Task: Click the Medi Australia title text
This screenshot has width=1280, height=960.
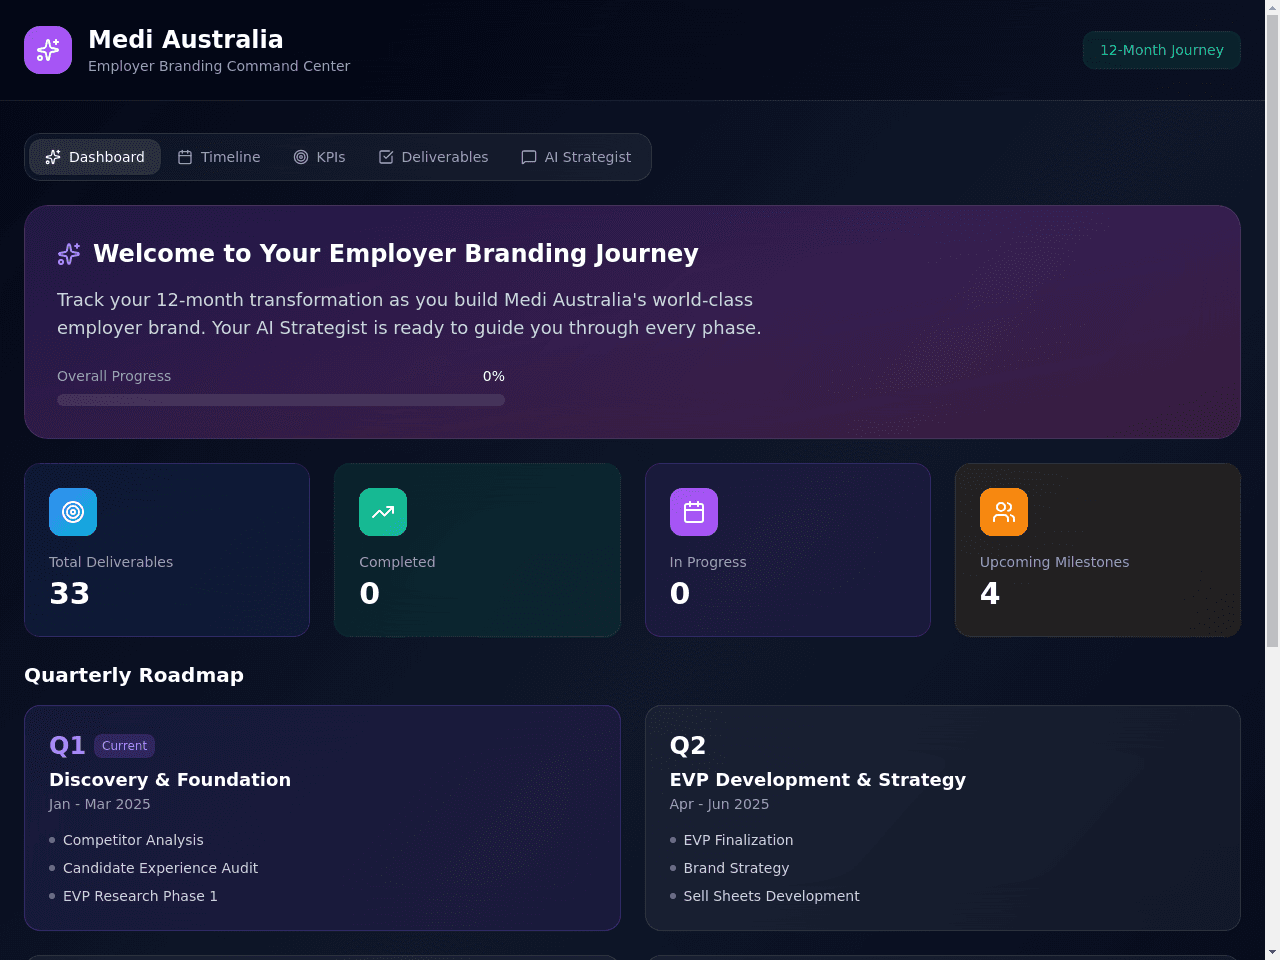Action: click(186, 39)
